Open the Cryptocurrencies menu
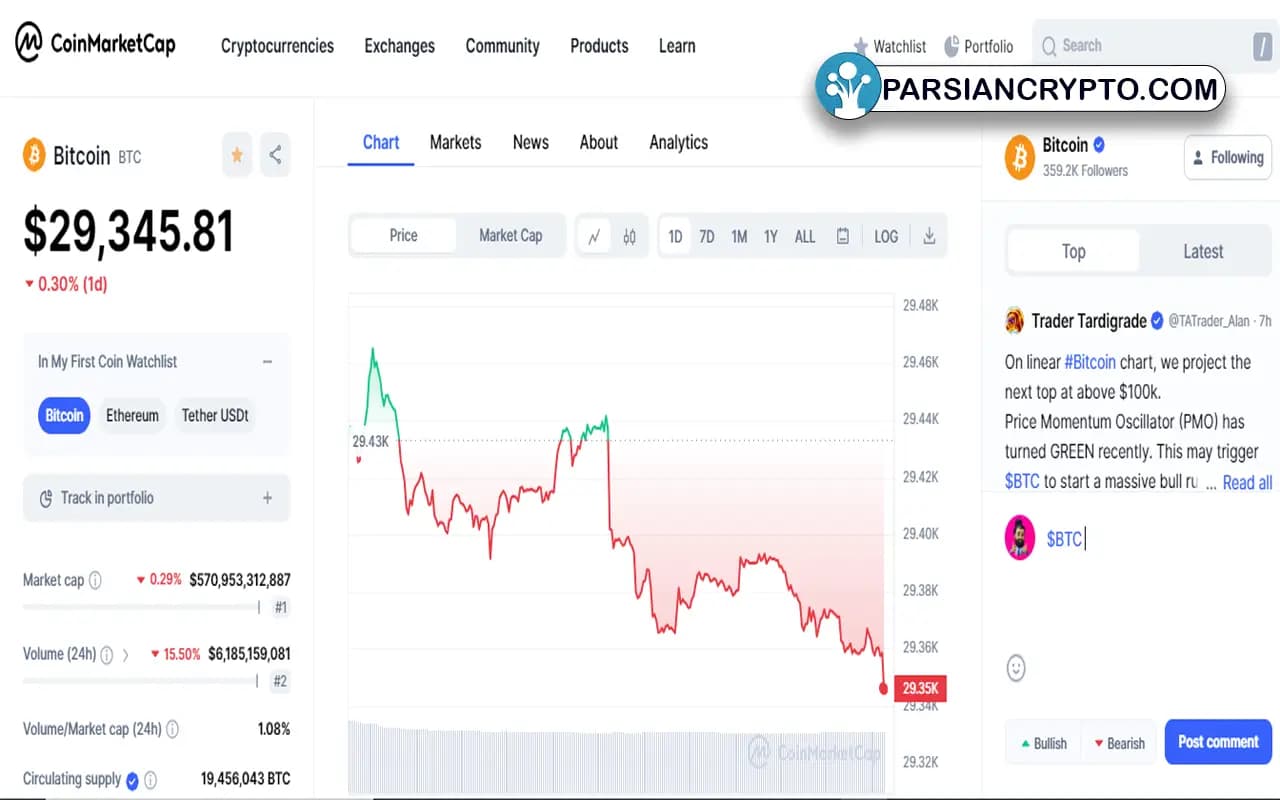Viewport: 1280px width, 800px height. click(277, 46)
